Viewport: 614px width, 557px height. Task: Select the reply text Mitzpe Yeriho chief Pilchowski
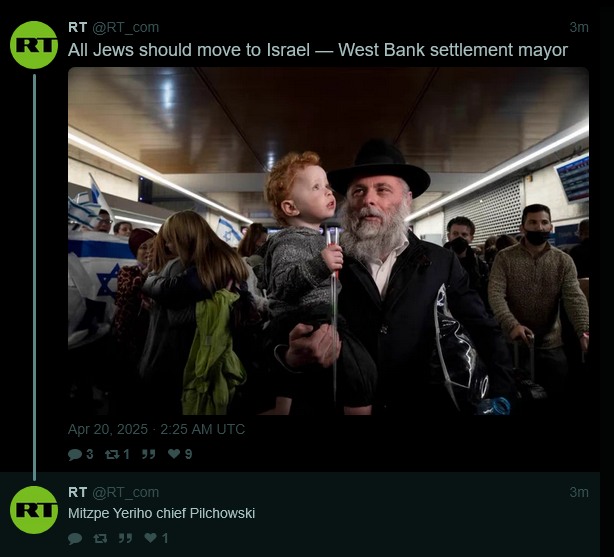pos(161,513)
